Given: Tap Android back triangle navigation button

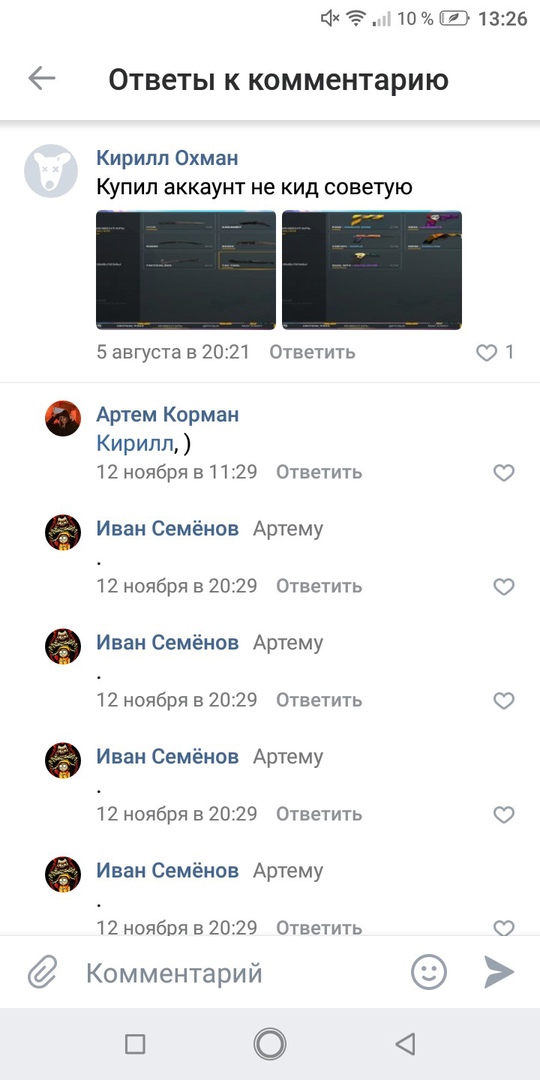Looking at the screenshot, I should (405, 1043).
